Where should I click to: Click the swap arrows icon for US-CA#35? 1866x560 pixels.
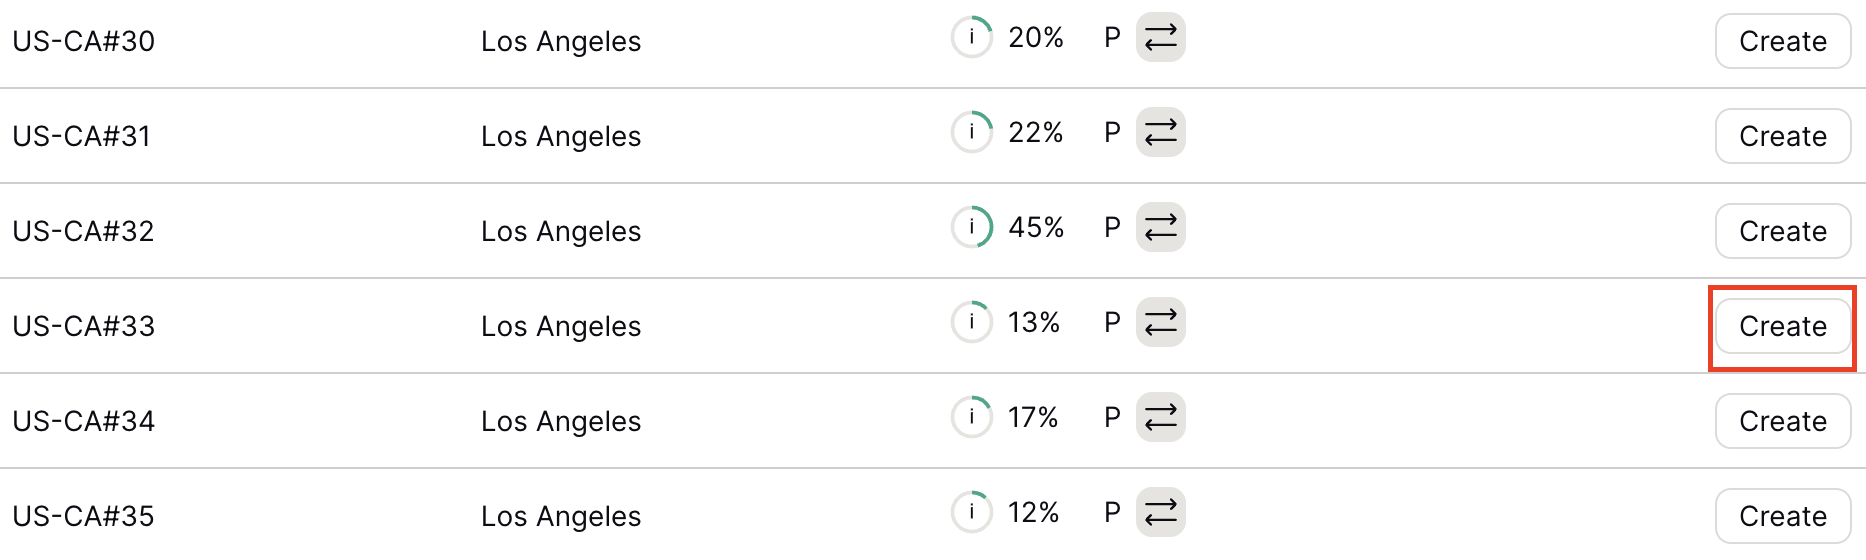tap(1161, 512)
